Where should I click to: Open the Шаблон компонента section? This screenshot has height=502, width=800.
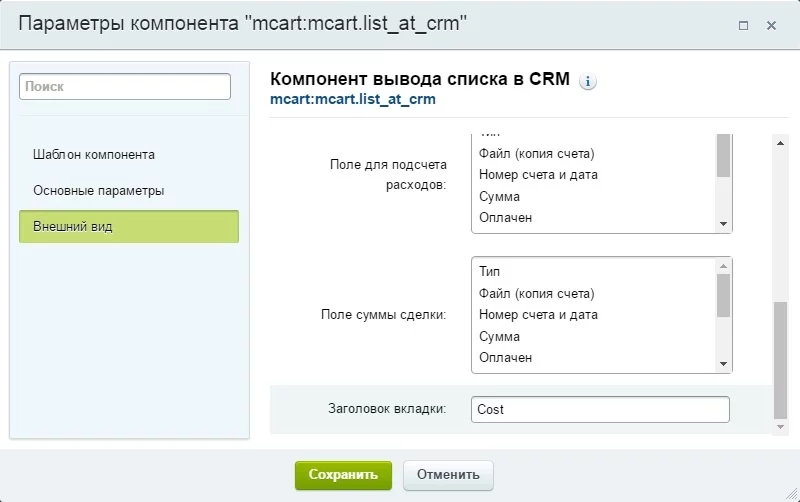click(x=94, y=155)
